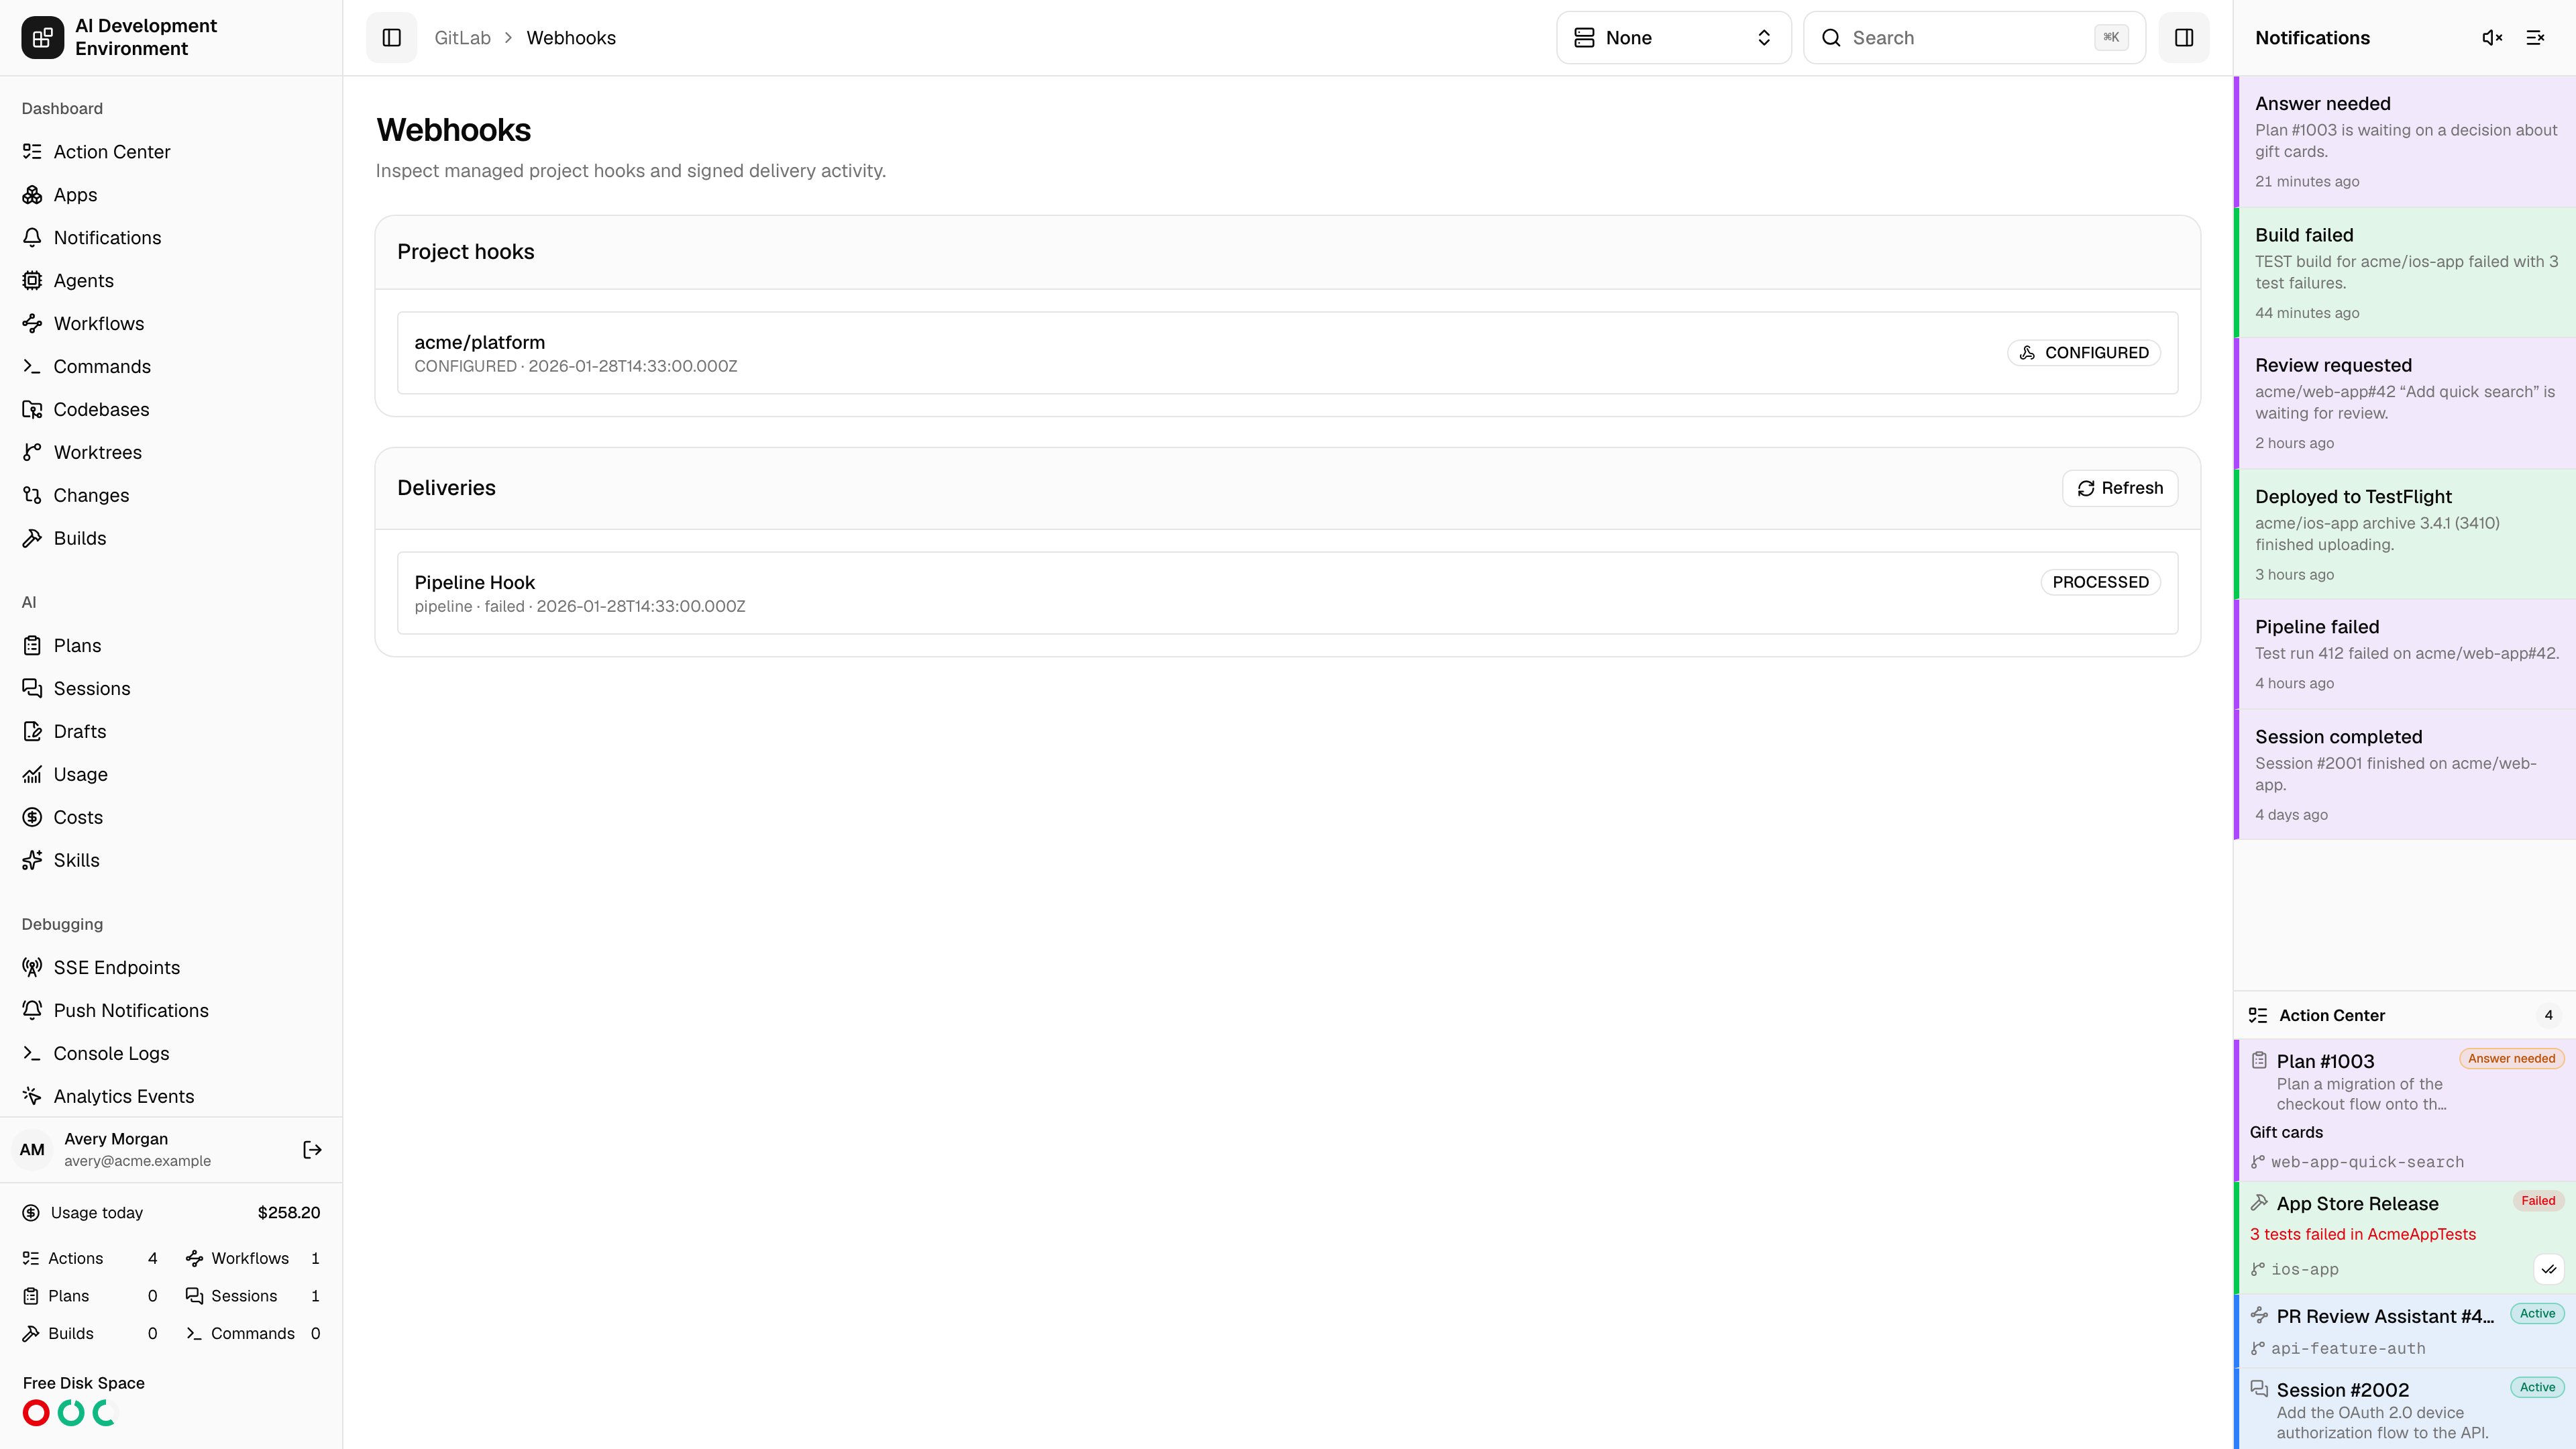The height and width of the screenshot is (1449, 2576).
Task: Click the Plans clipboard icon in sidebar
Action: (32, 646)
